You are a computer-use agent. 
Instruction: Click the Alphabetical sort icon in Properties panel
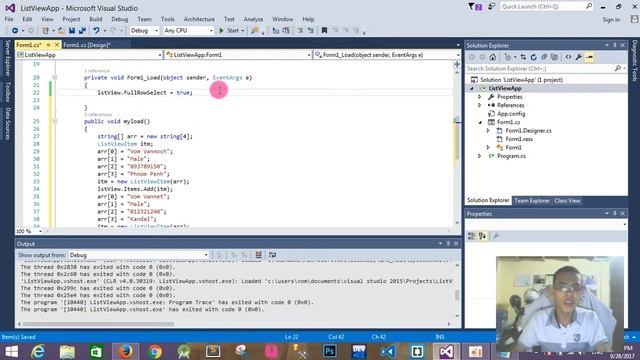482,236
